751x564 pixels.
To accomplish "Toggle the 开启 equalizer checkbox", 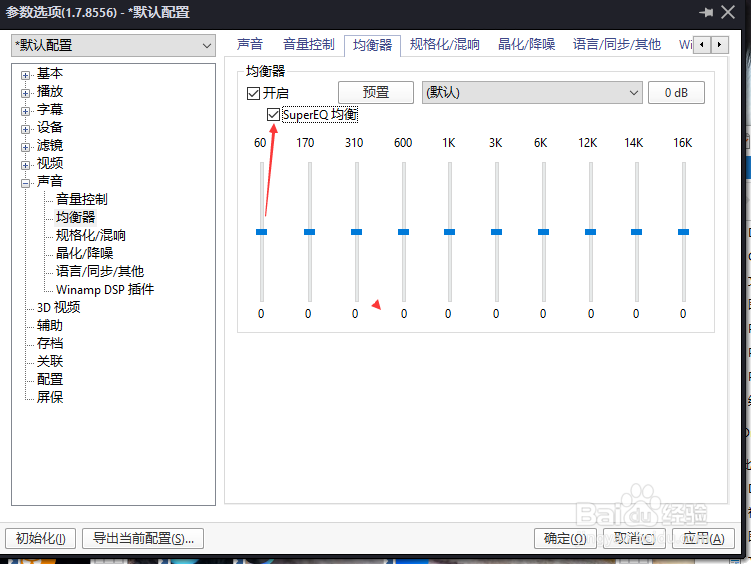I will point(253,93).
